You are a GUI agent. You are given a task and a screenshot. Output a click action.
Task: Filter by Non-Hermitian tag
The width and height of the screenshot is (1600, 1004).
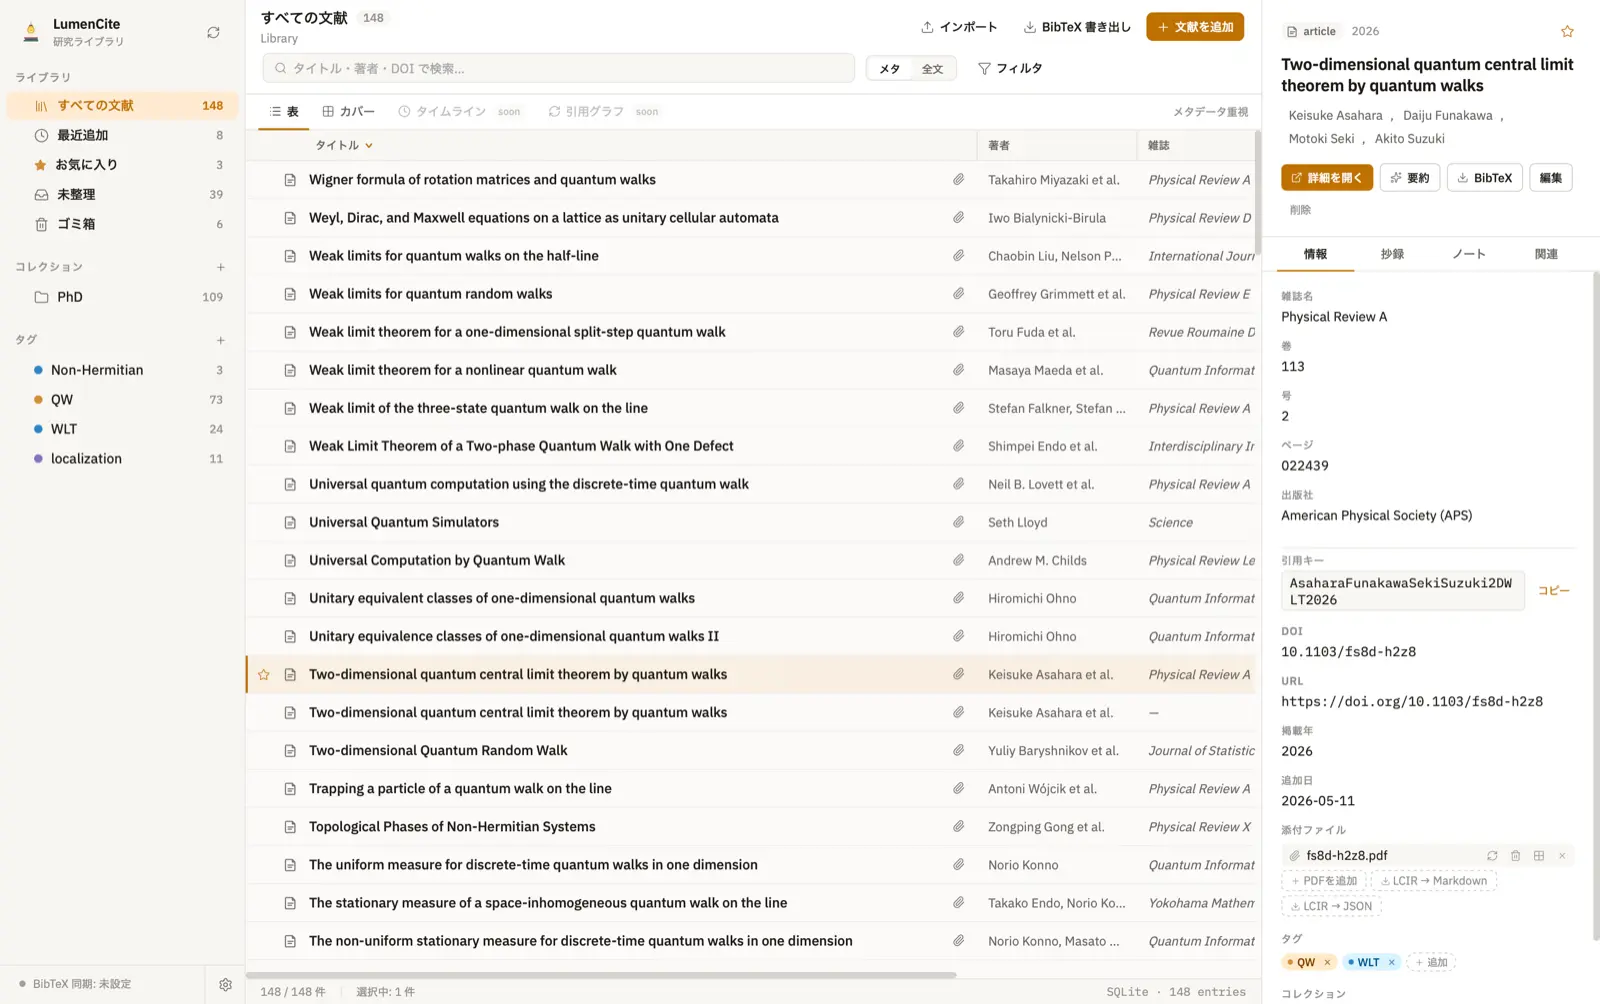(x=123, y=370)
